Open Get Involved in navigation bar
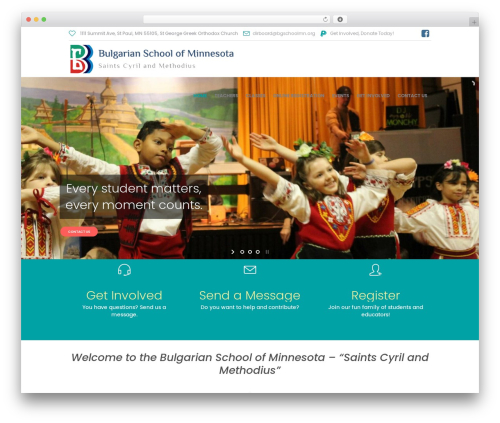 tap(373, 96)
